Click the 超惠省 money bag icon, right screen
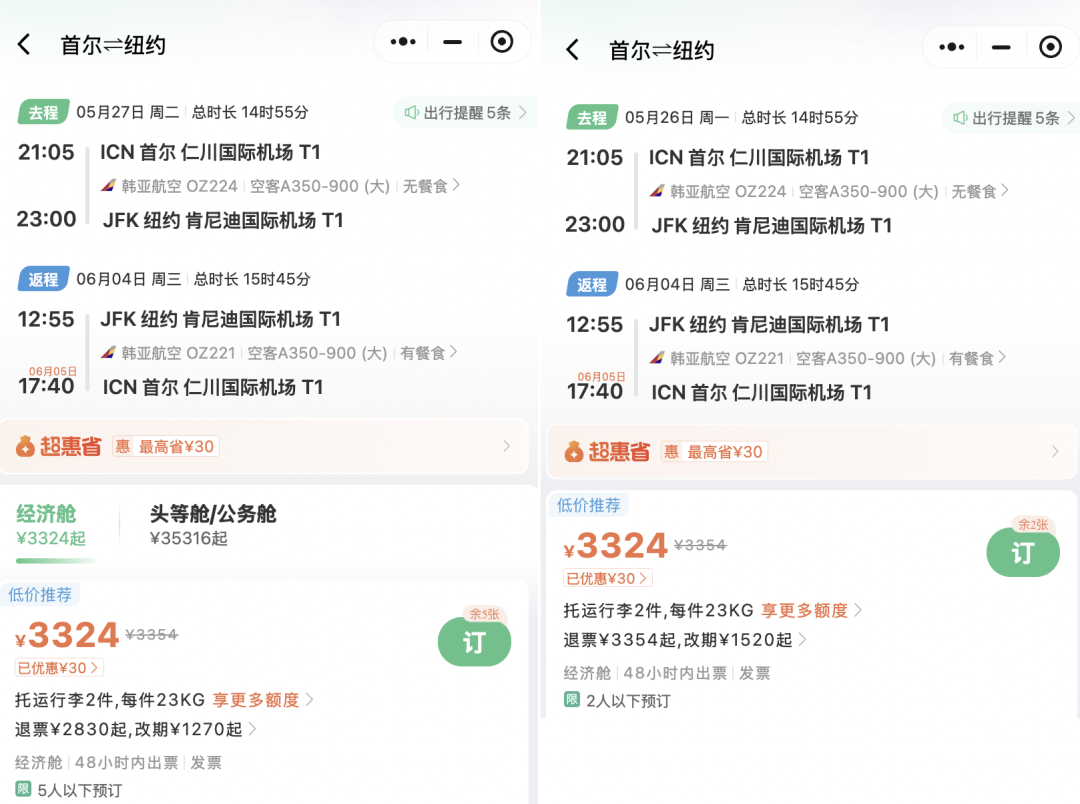1080x804 pixels. tap(574, 452)
